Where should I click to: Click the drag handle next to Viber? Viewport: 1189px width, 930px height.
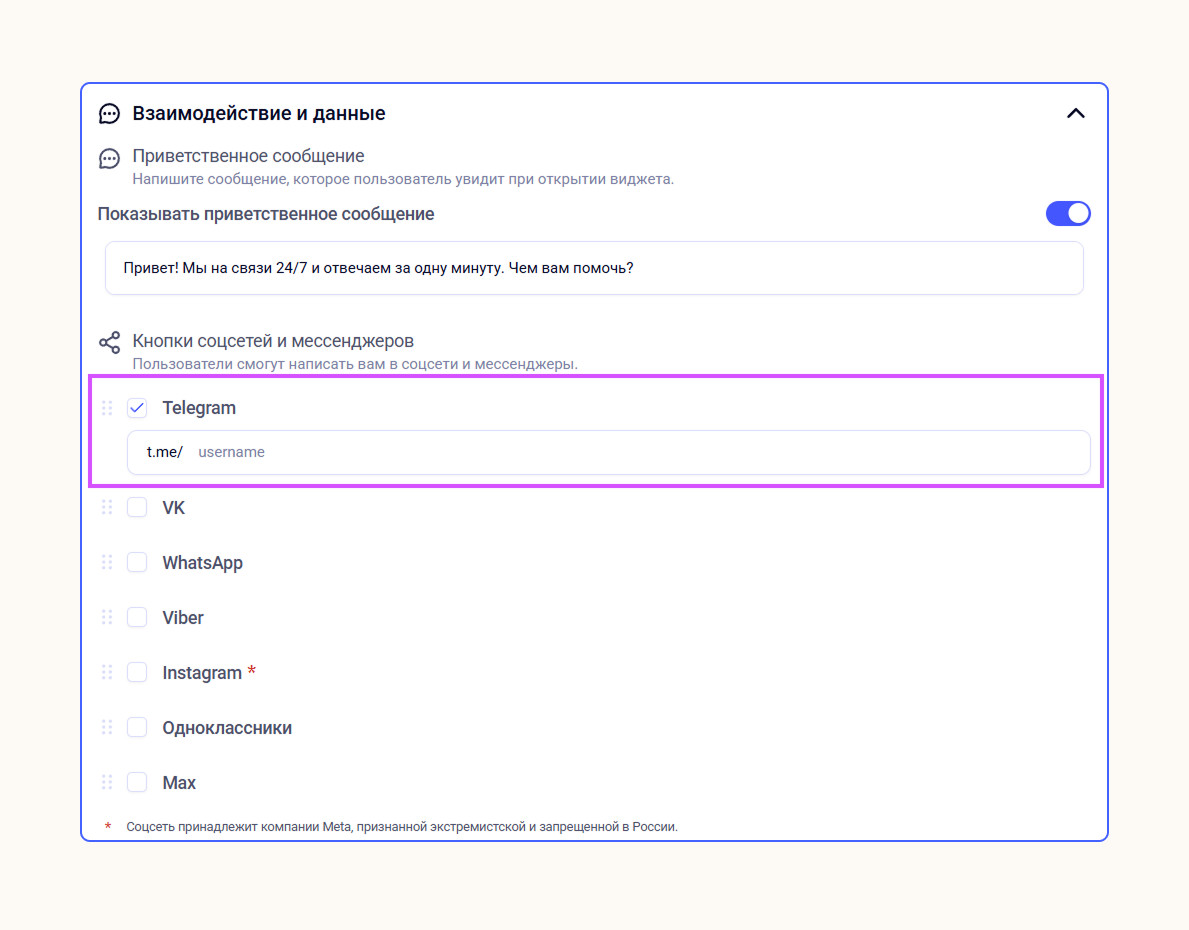click(107, 618)
